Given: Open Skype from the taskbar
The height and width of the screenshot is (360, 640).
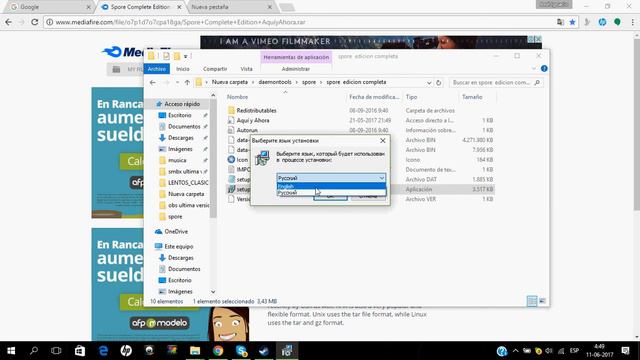Looking at the screenshot, I should click(241, 351).
